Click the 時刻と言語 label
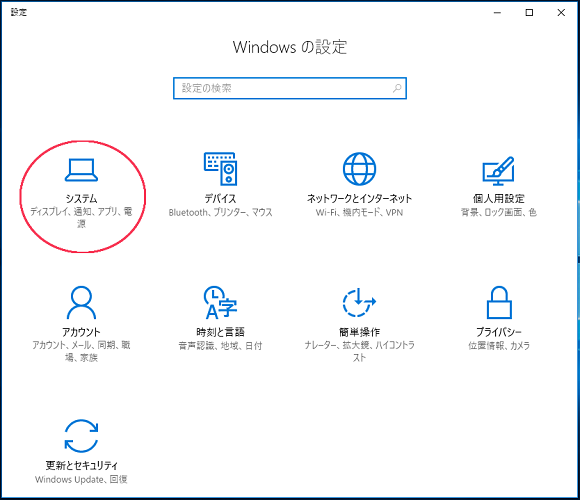 click(220, 332)
